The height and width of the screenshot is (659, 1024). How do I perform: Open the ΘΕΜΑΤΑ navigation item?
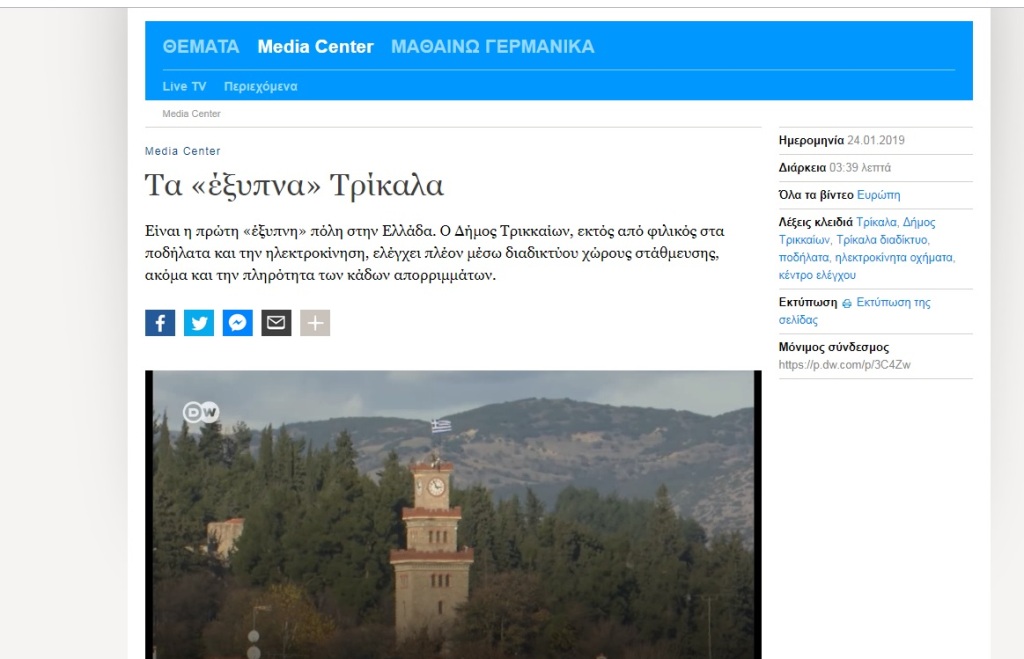coord(201,47)
